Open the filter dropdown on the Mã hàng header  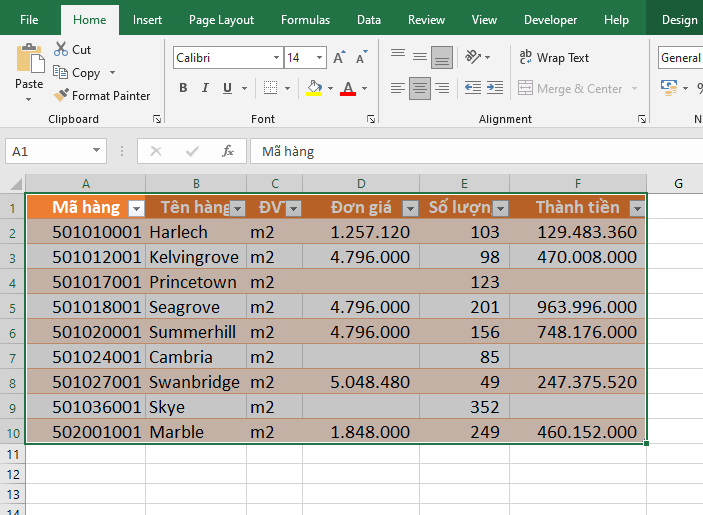coord(137,209)
